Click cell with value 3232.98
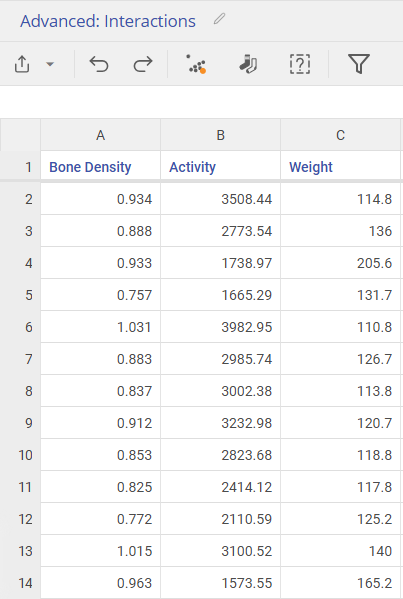This screenshot has width=403, height=599. tap(220, 423)
